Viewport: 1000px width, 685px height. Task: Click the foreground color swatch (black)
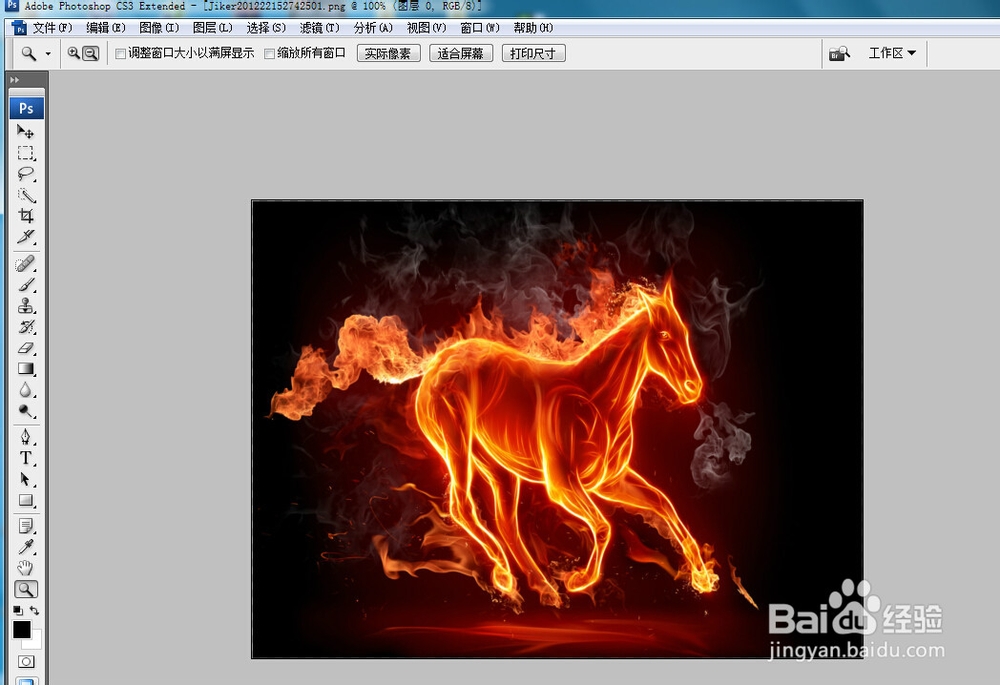point(21,629)
